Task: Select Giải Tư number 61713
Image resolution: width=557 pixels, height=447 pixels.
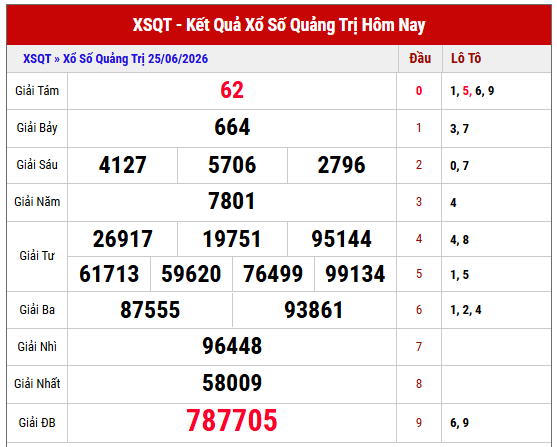Action: [x=109, y=274]
